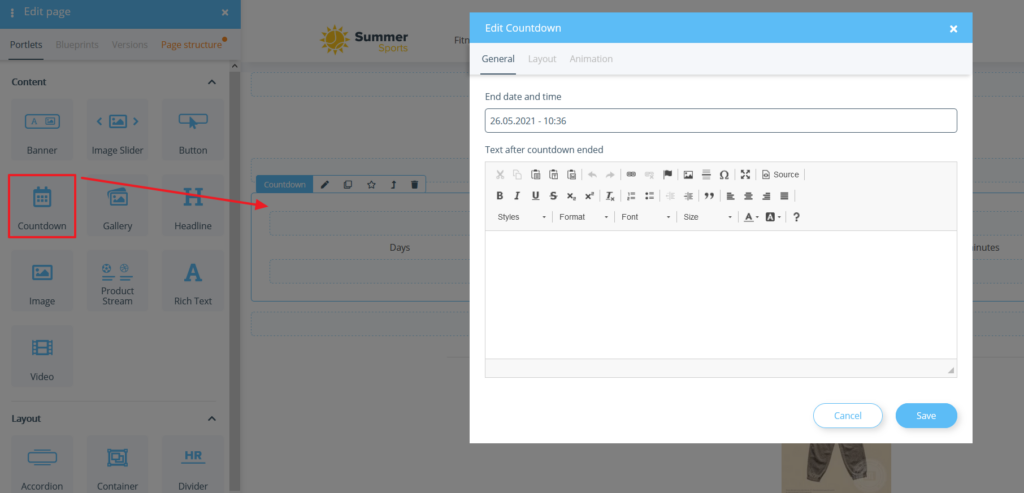
Task: Center the text
Action: 748,195
